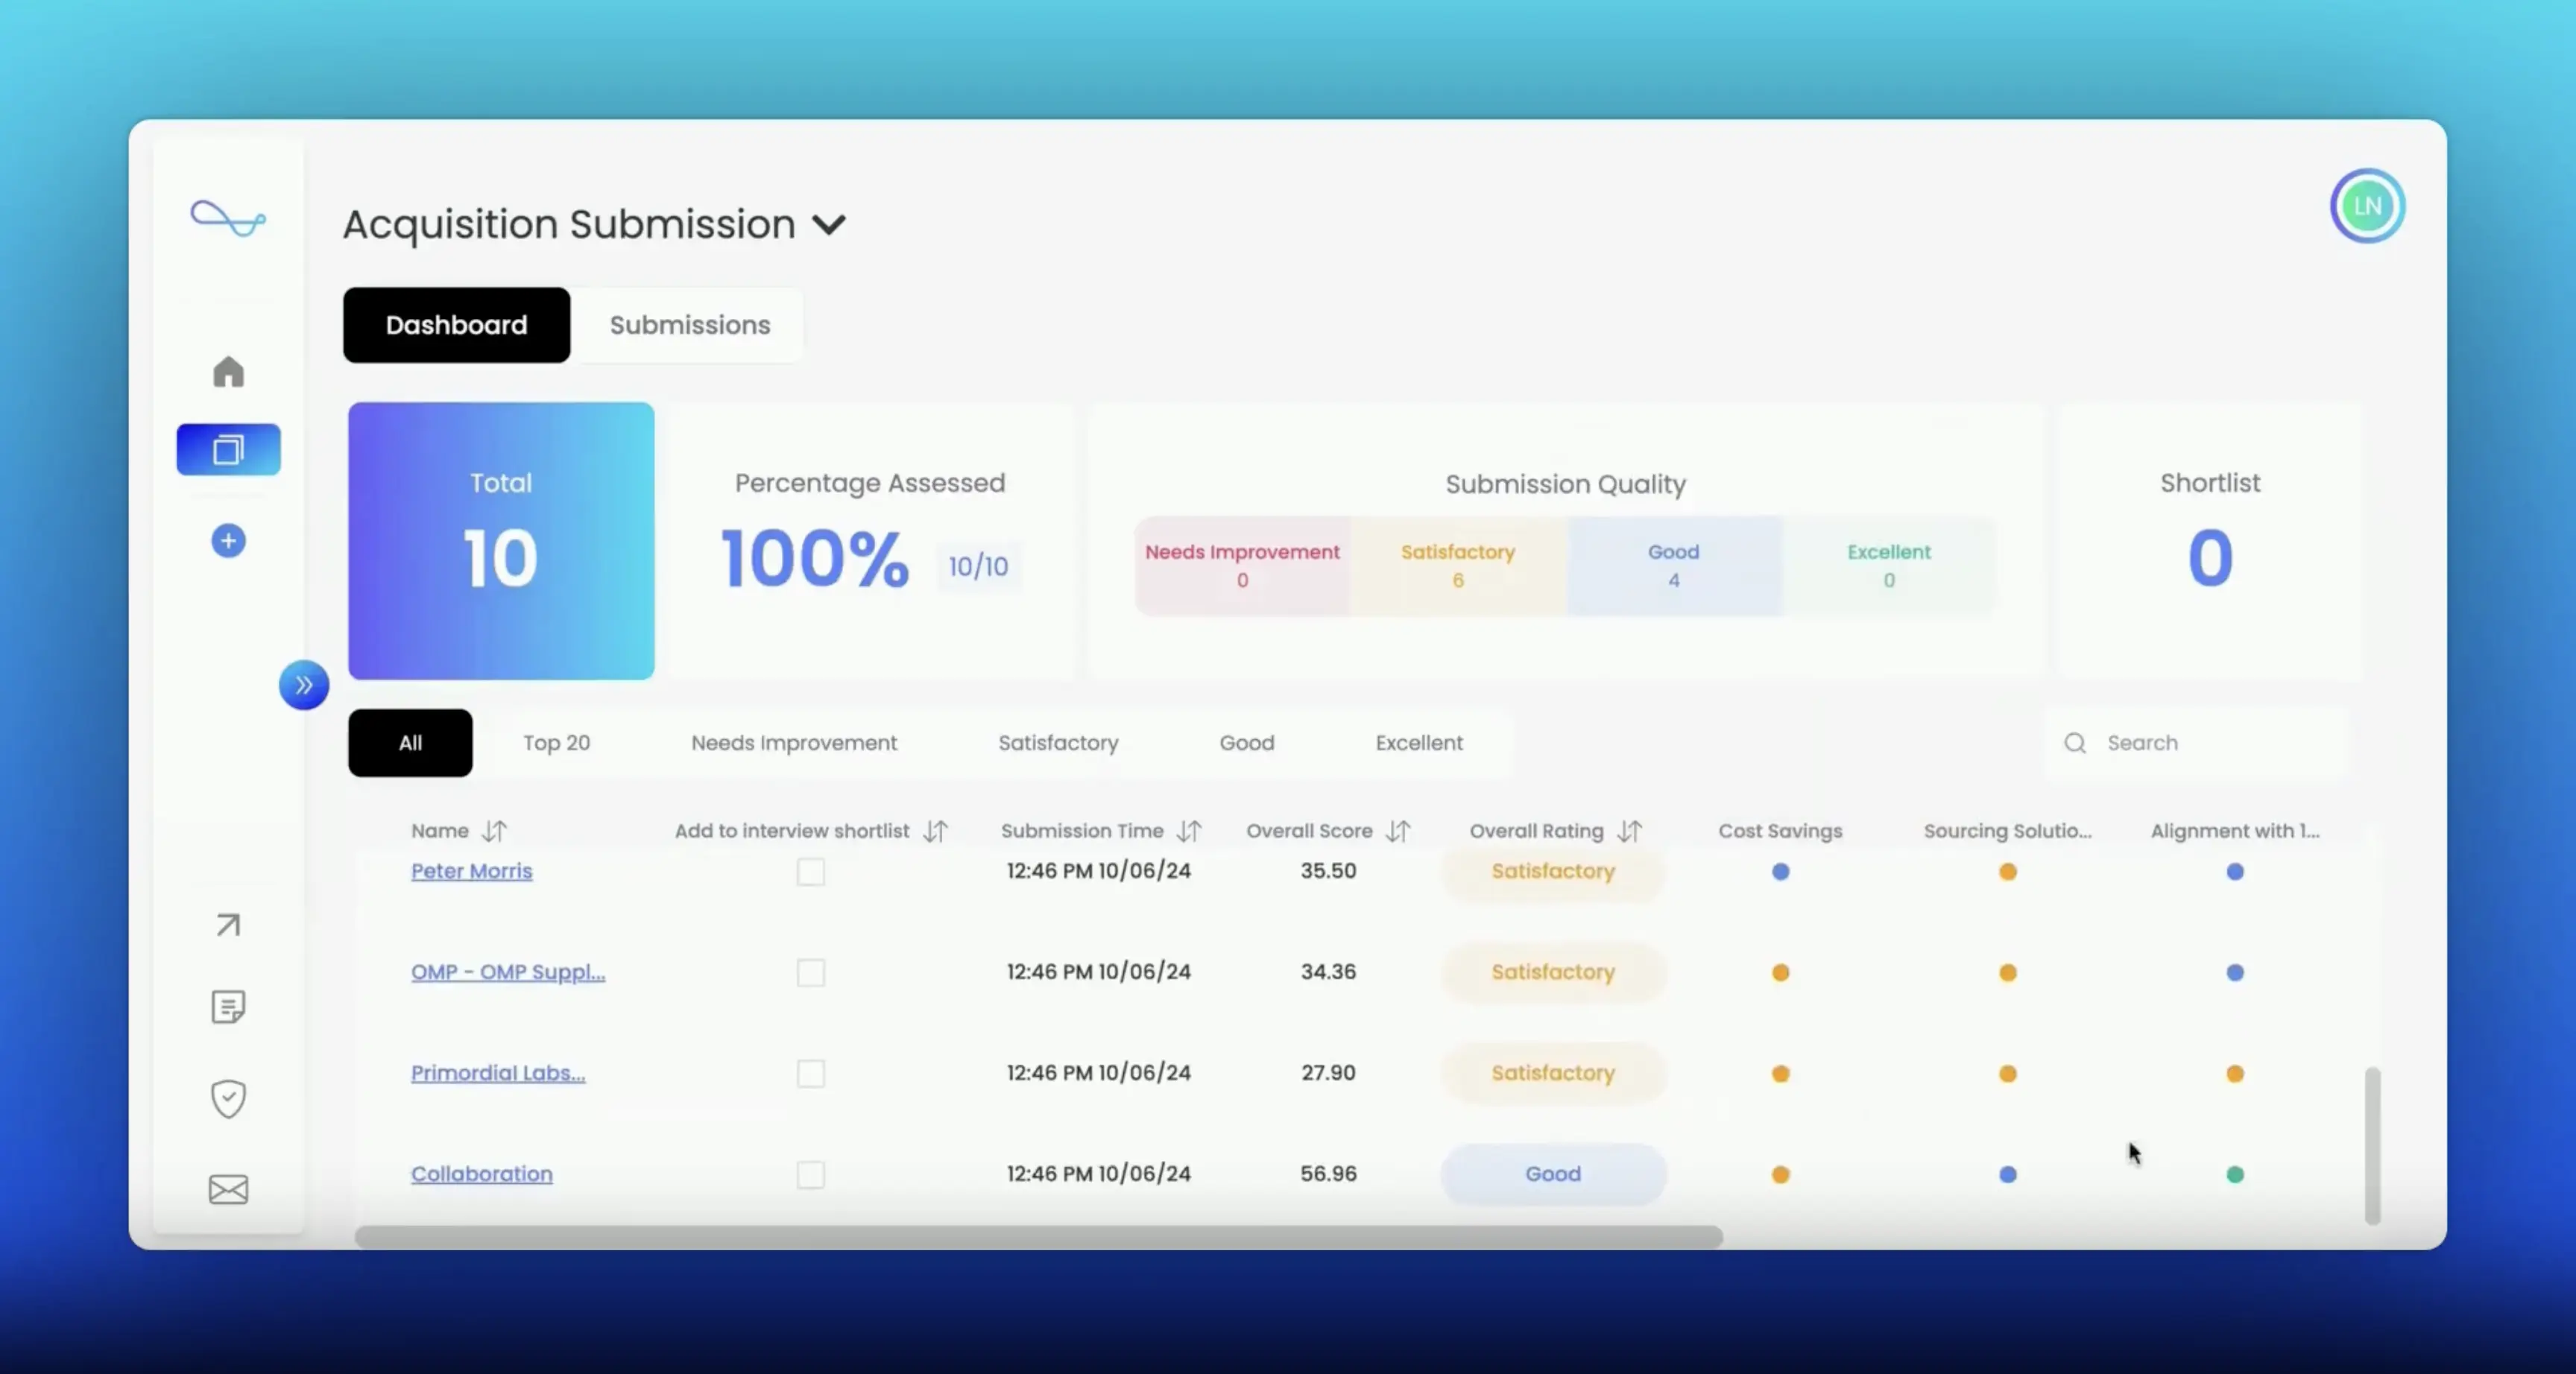Click the shield checkmark sidebar icon
The image size is (2576, 1374).
[228, 1099]
